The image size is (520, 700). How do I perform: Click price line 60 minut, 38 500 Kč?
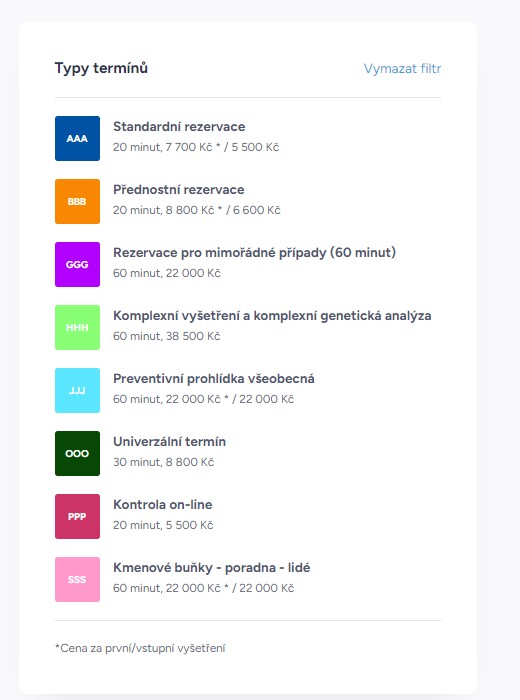click(x=166, y=336)
